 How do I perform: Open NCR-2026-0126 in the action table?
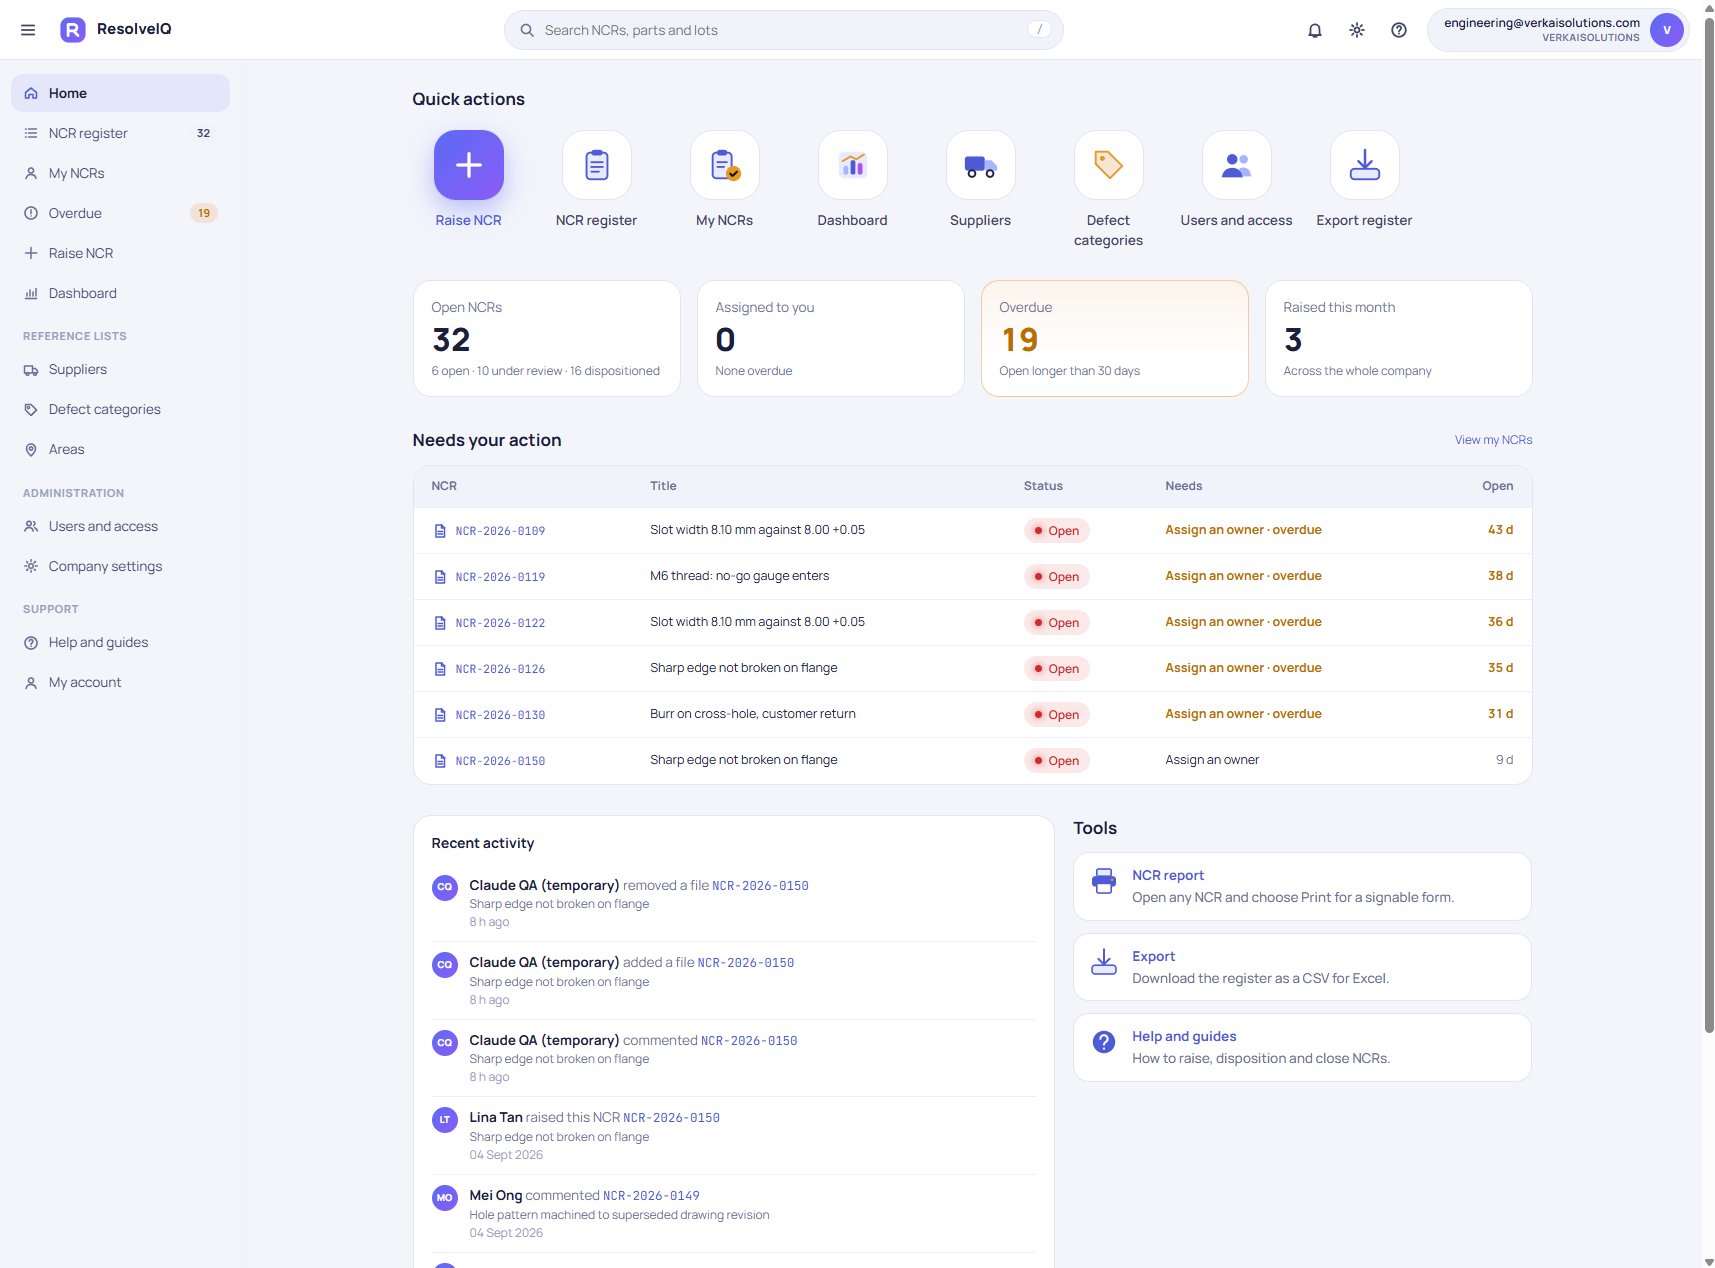[500, 669]
